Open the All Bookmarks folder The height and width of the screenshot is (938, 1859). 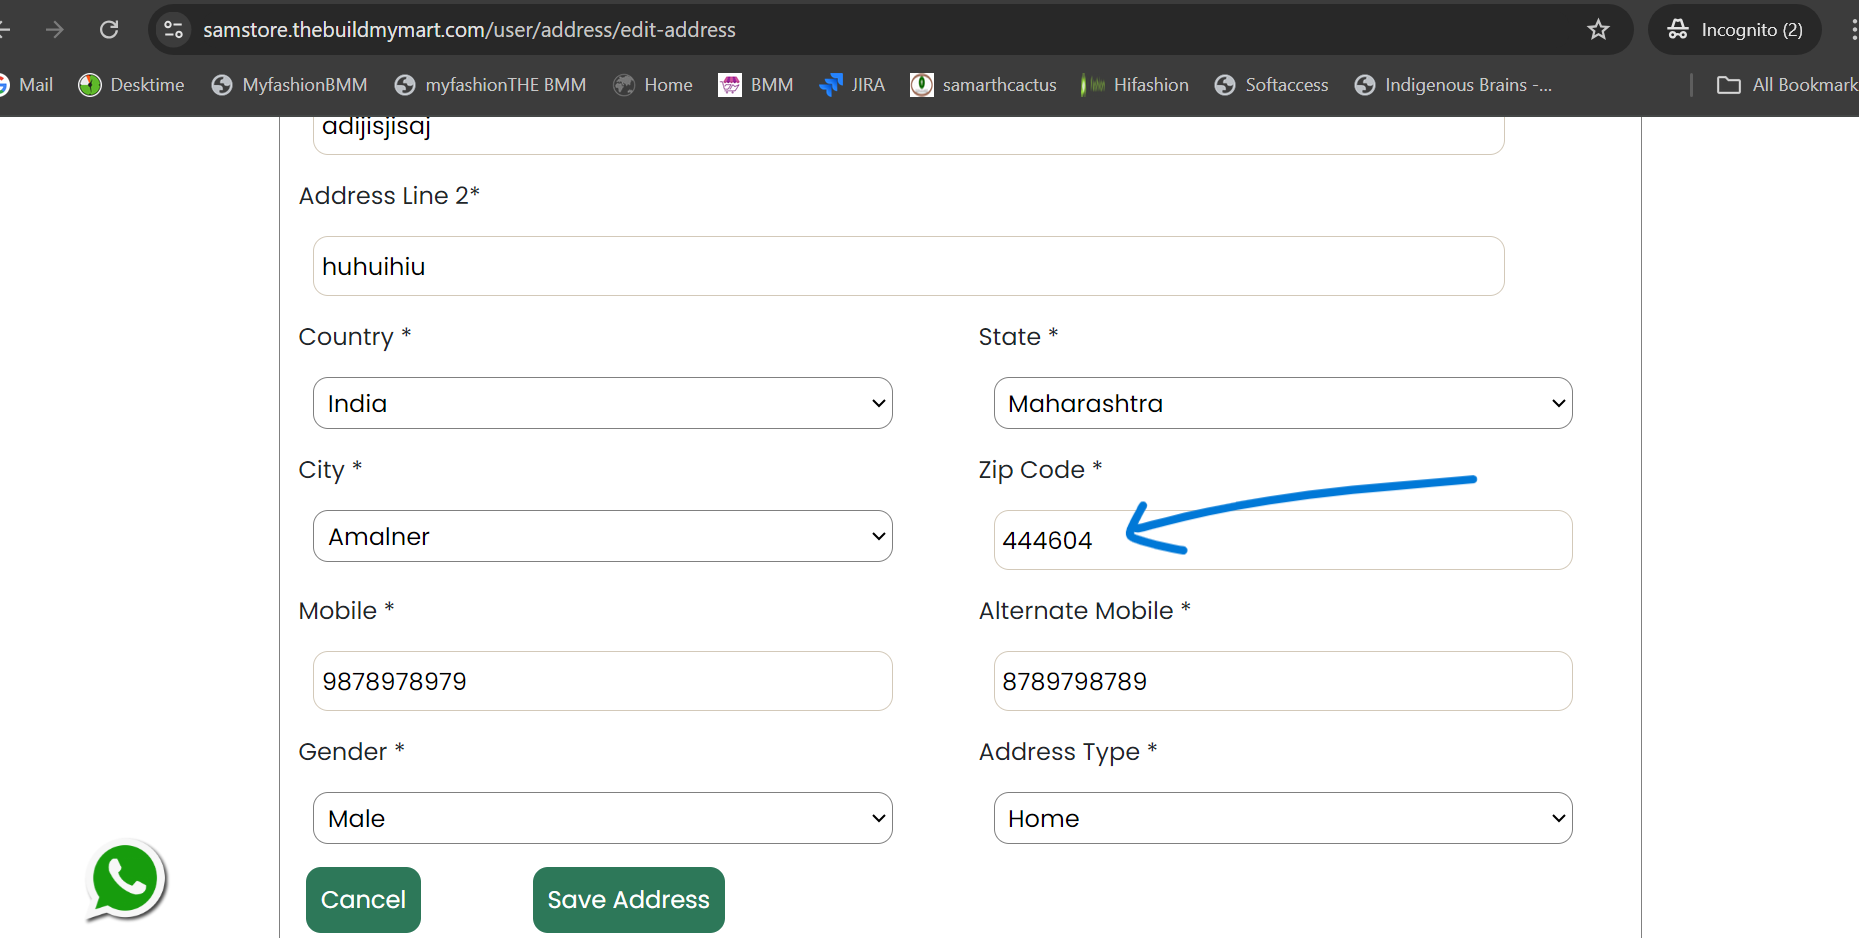1787,85
